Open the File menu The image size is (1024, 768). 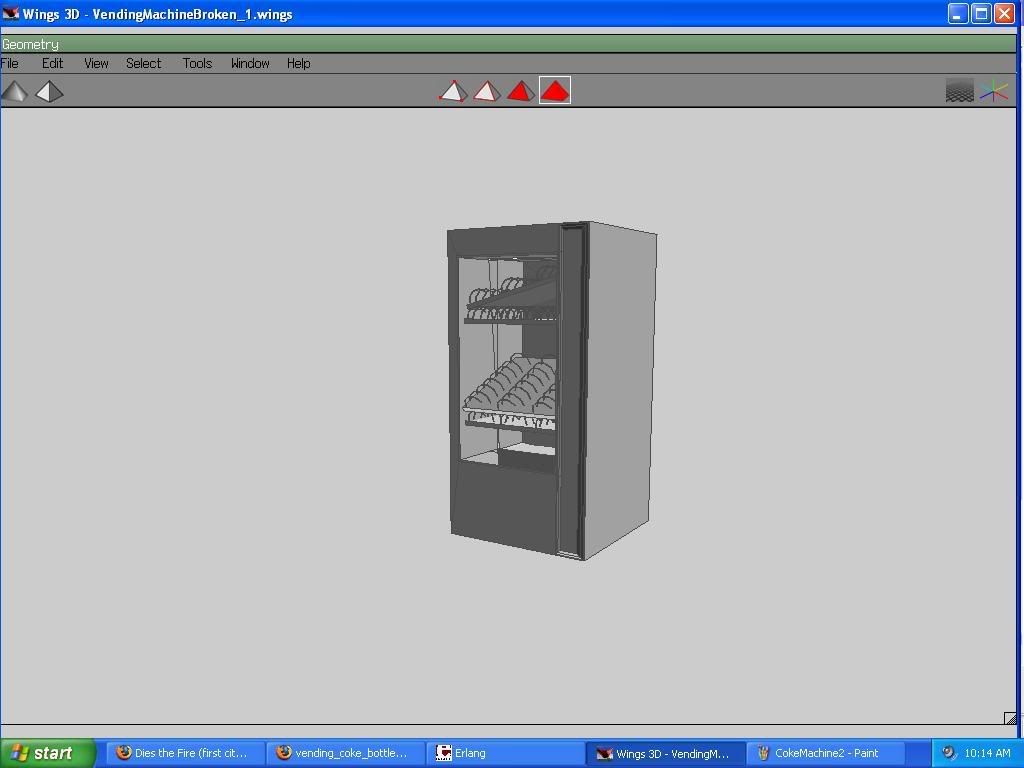point(10,63)
